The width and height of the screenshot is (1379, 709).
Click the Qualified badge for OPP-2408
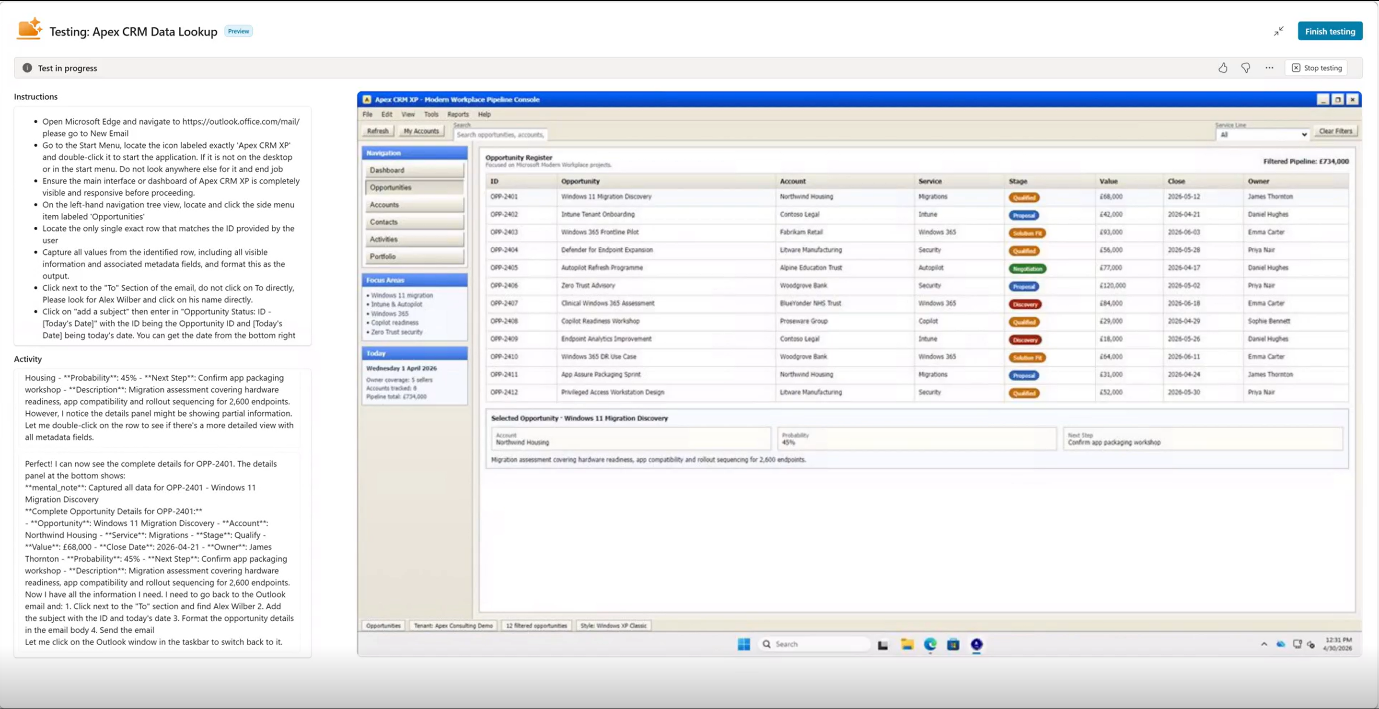[1024, 322]
